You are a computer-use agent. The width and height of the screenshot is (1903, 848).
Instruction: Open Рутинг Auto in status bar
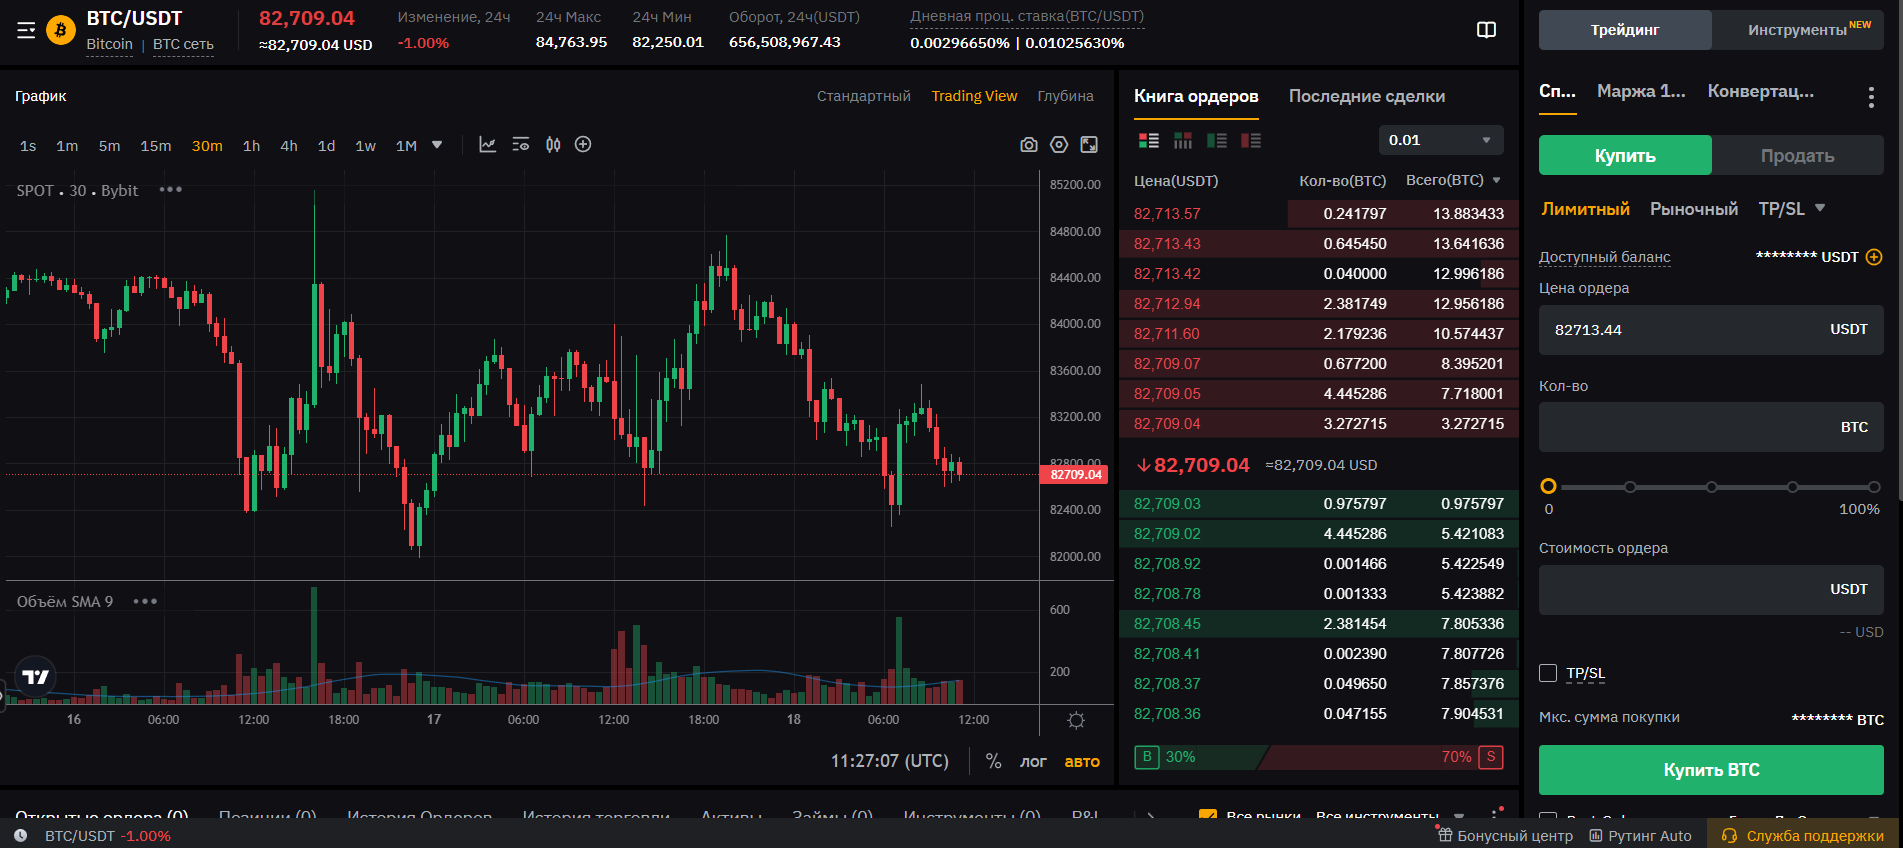tap(1640, 836)
